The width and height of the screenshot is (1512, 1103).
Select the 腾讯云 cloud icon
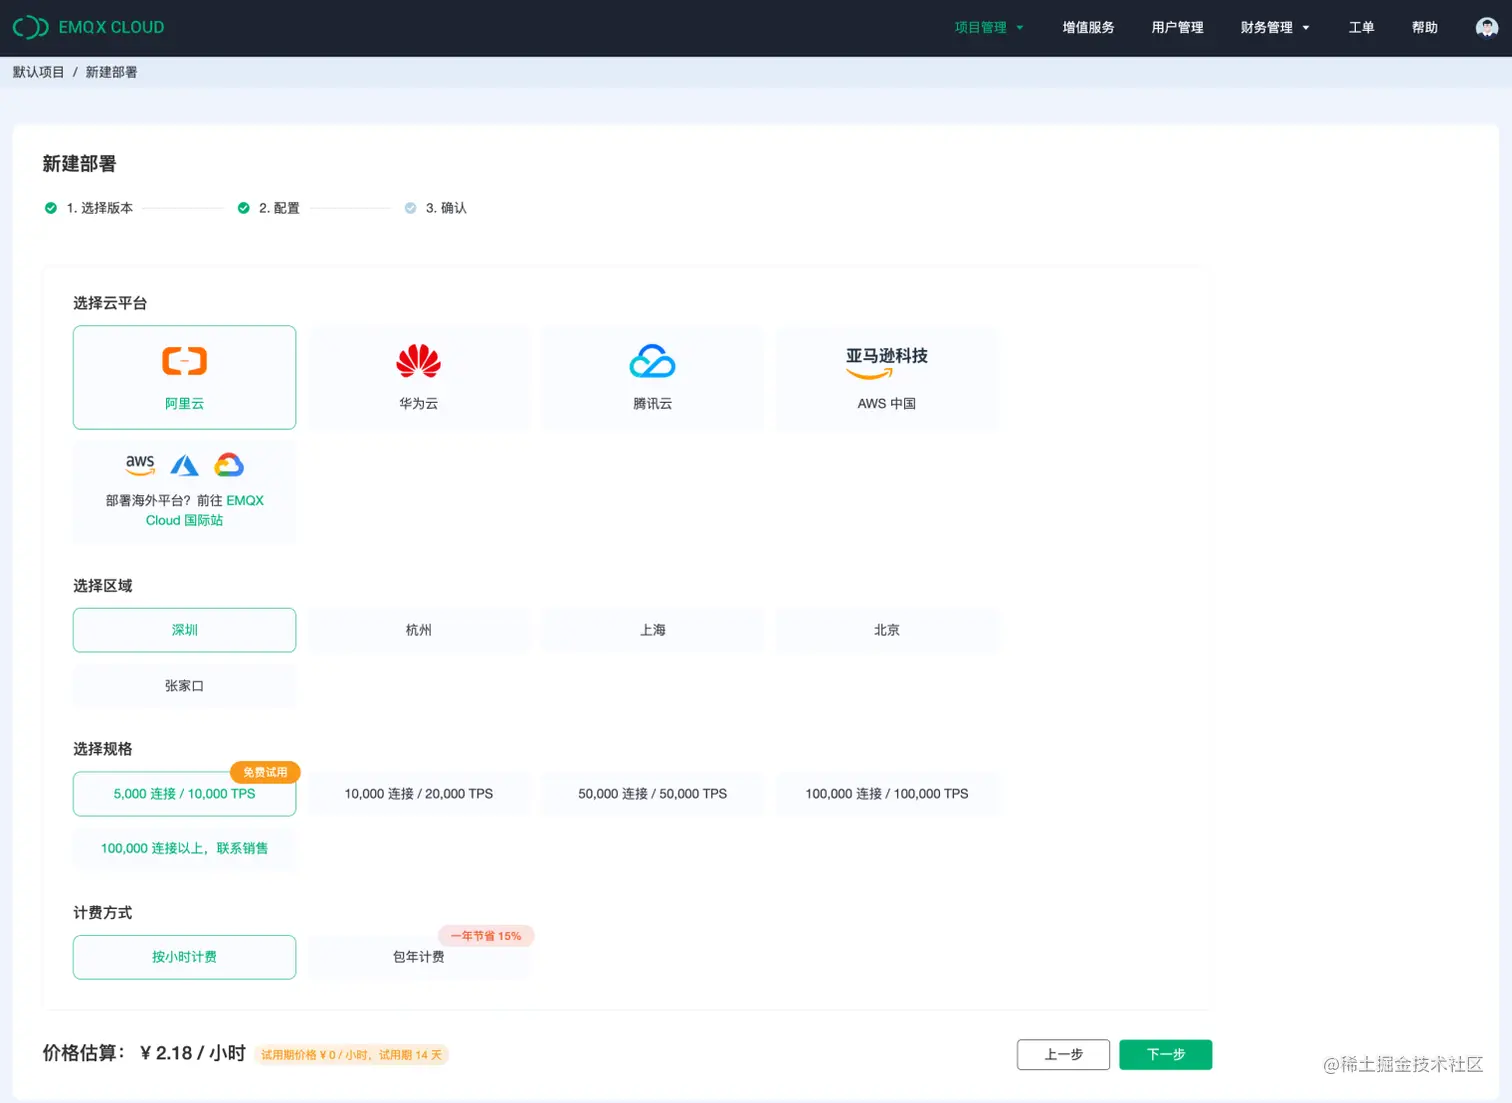coord(652,362)
